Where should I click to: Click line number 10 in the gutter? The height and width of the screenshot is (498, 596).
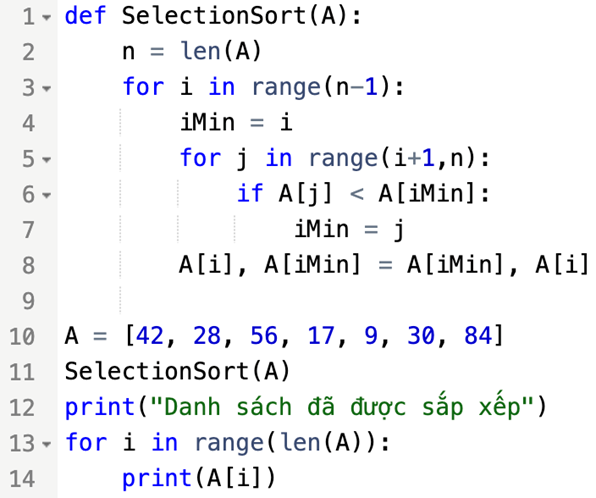[x=22, y=337]
